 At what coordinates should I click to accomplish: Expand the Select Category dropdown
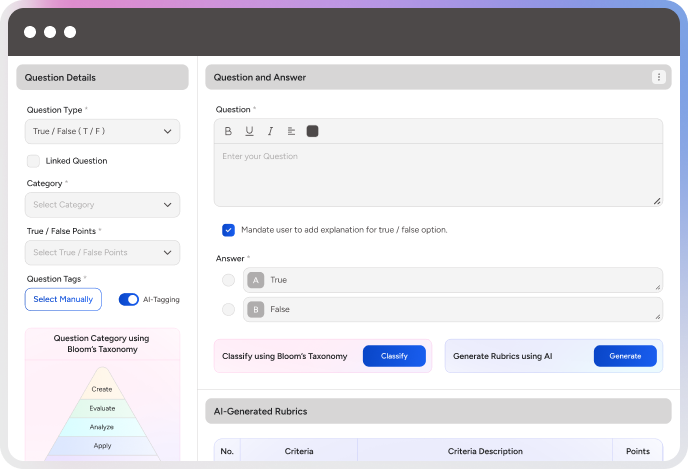pos(102,205)
